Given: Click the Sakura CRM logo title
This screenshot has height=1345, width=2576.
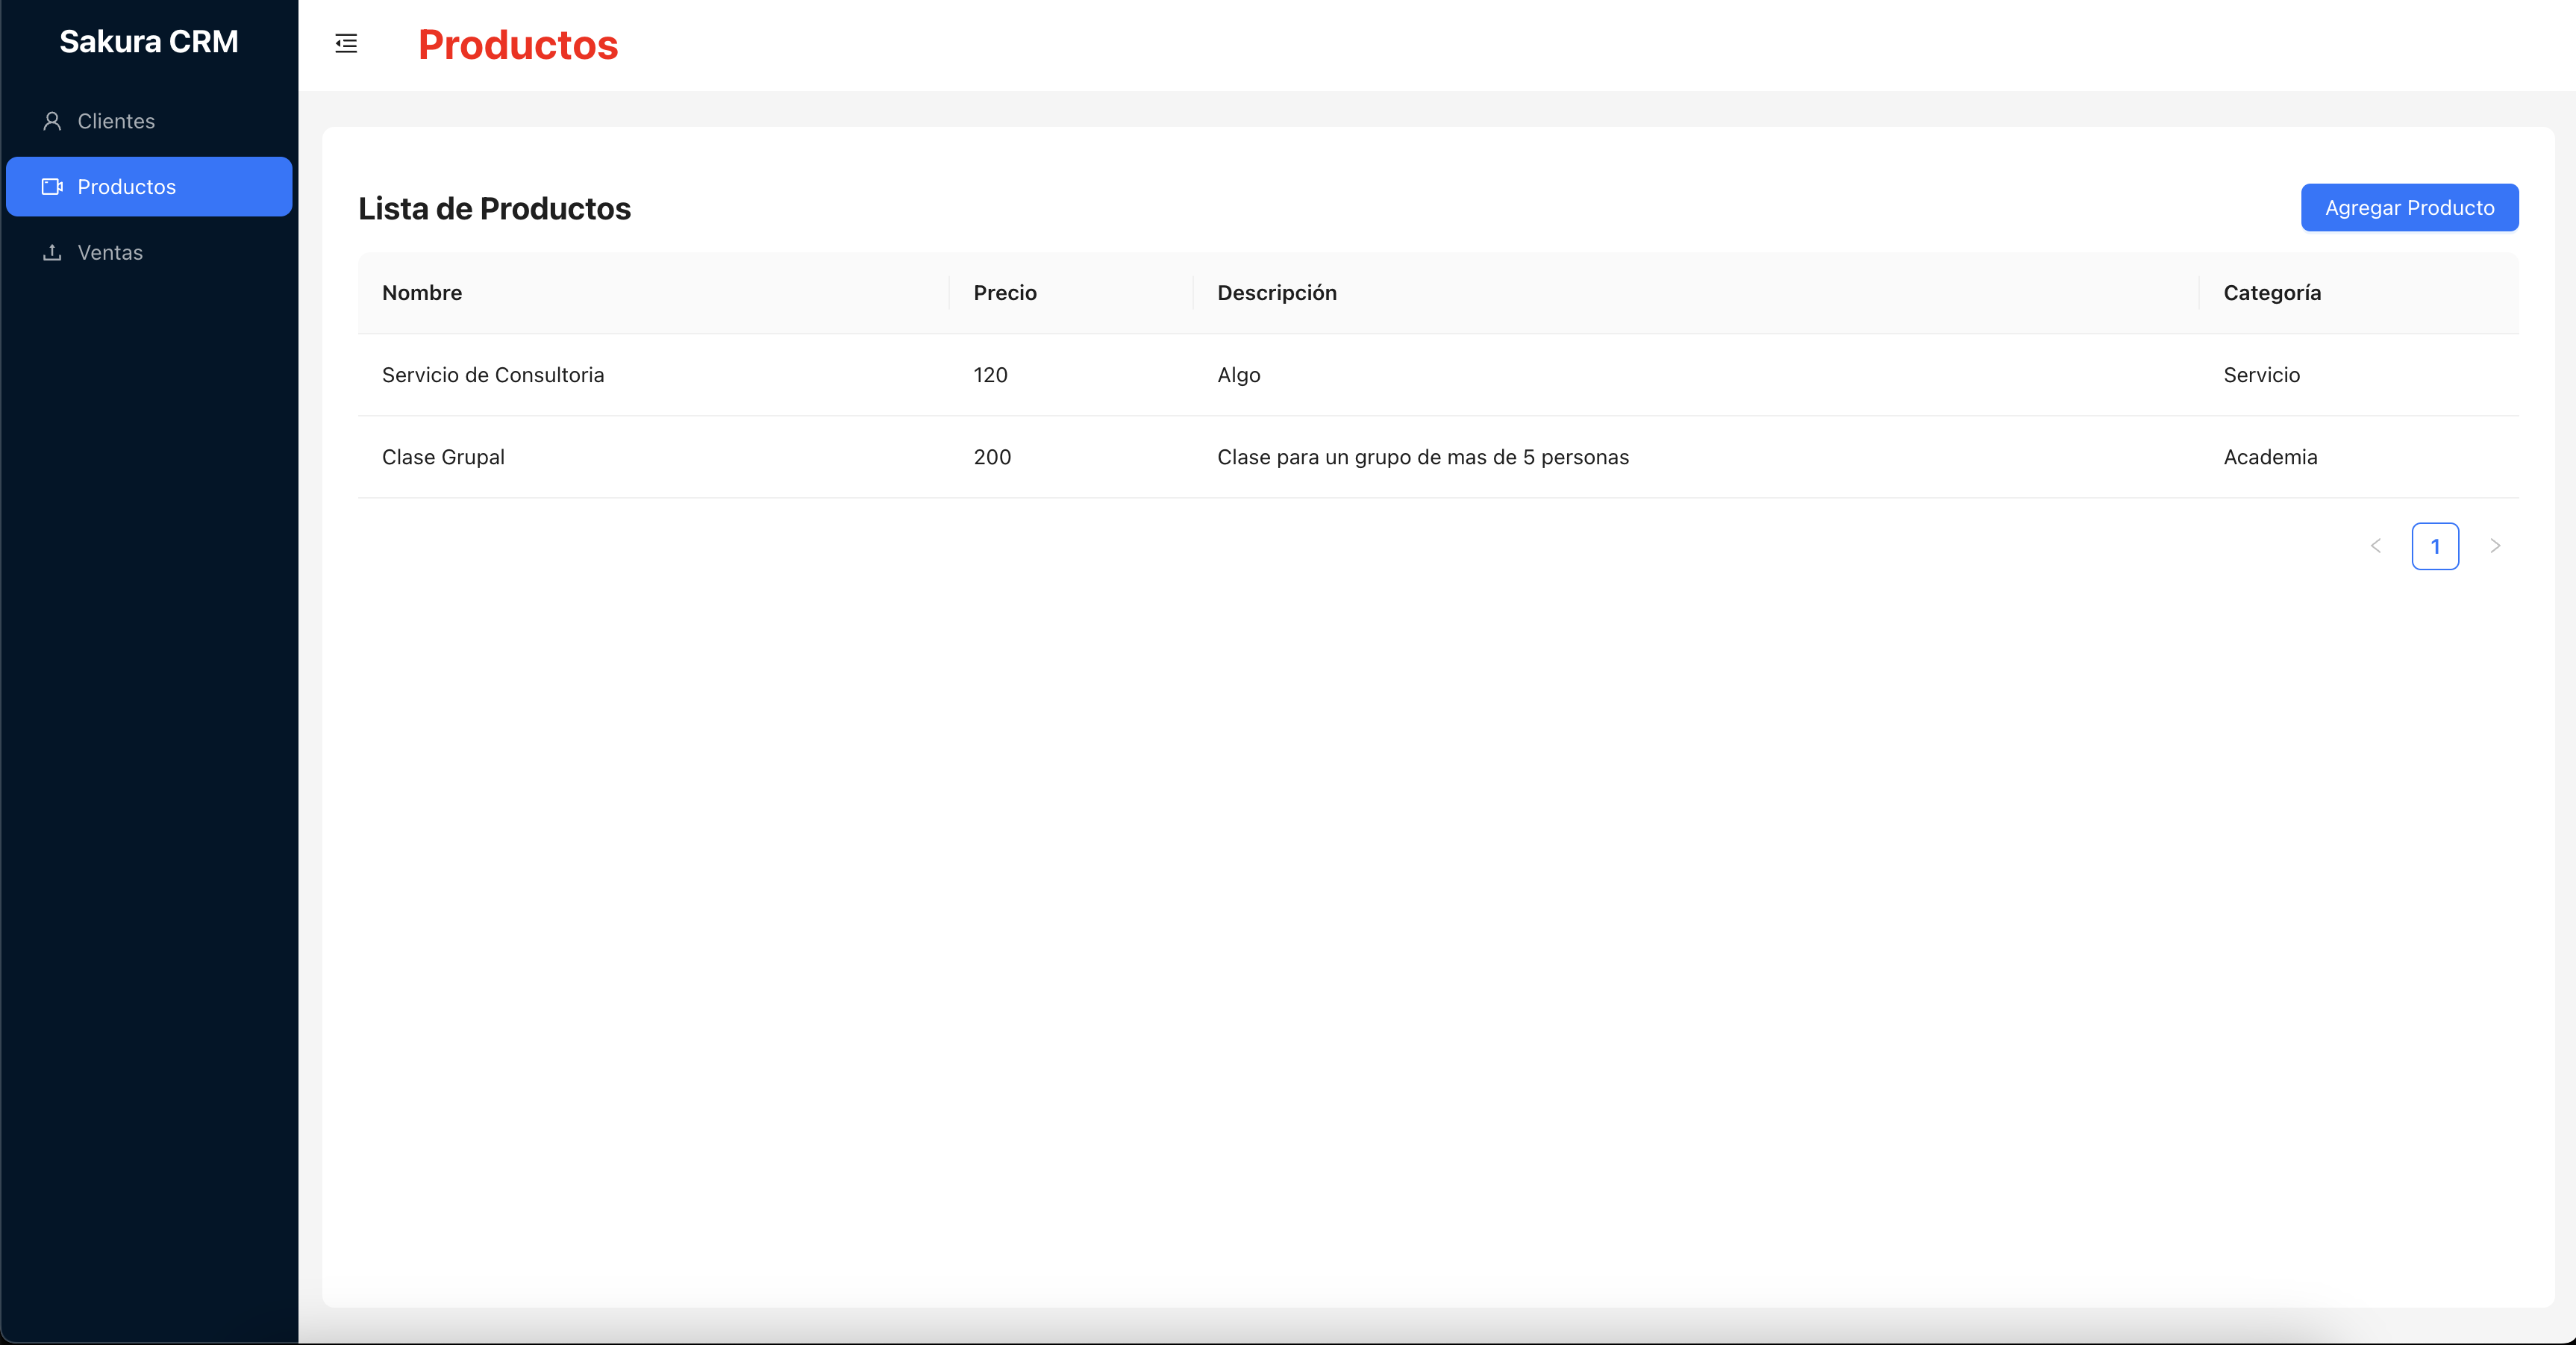Looking at the screenshot, I should (149, 42).
